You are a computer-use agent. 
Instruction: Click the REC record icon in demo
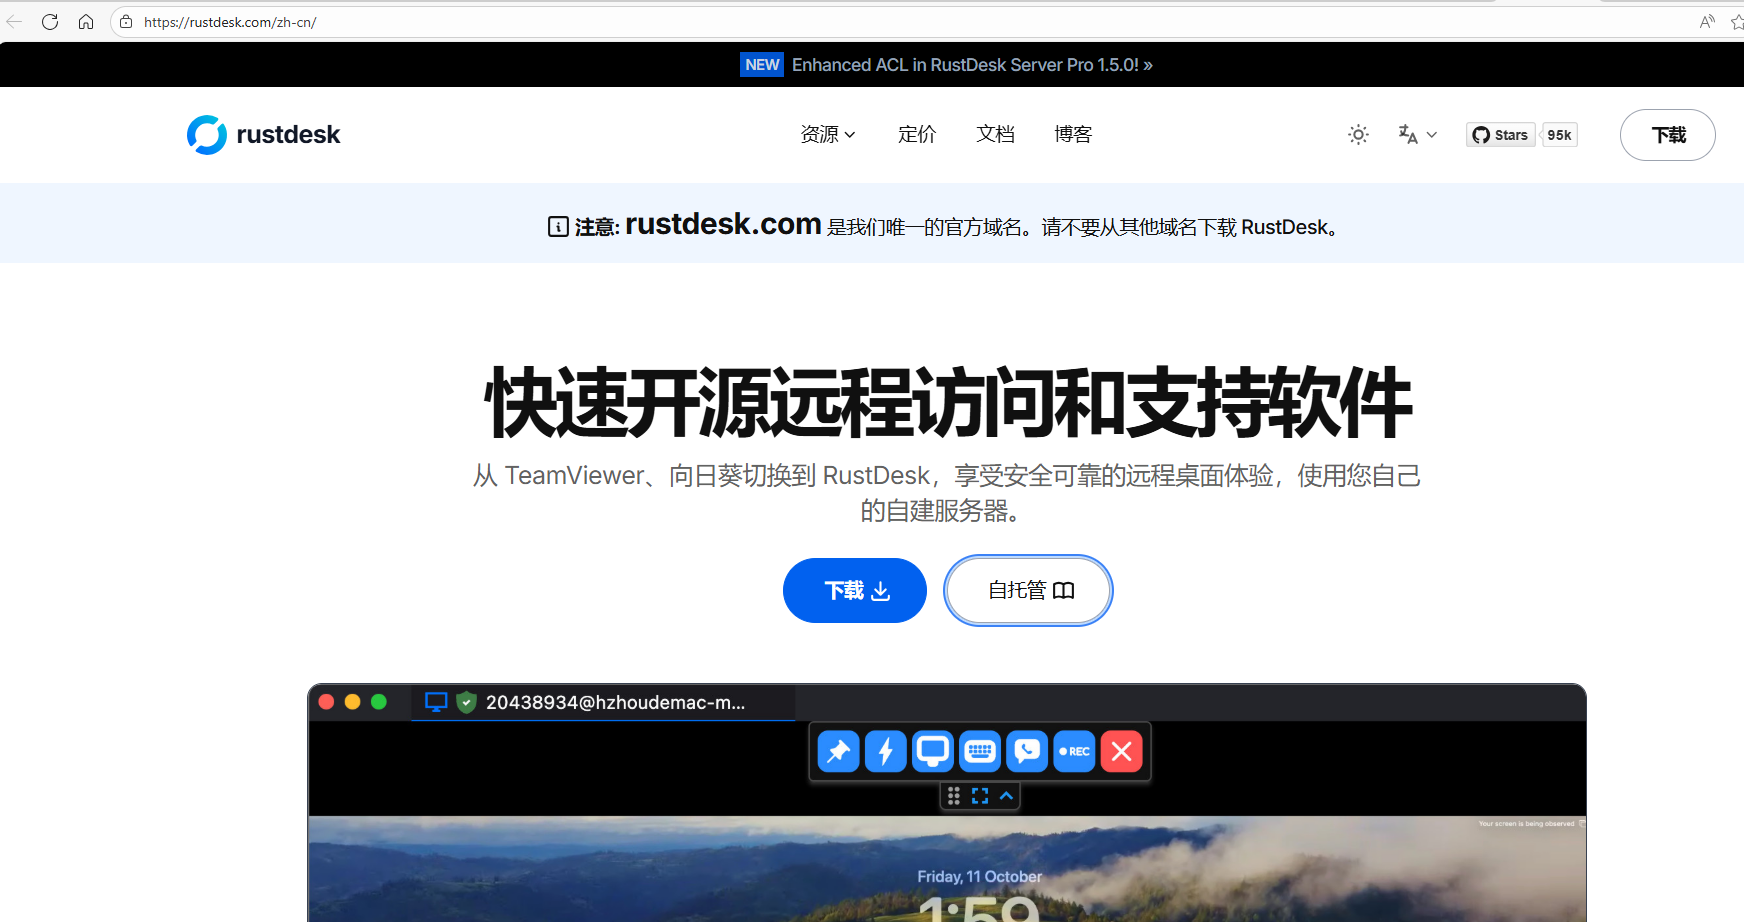1074,751
